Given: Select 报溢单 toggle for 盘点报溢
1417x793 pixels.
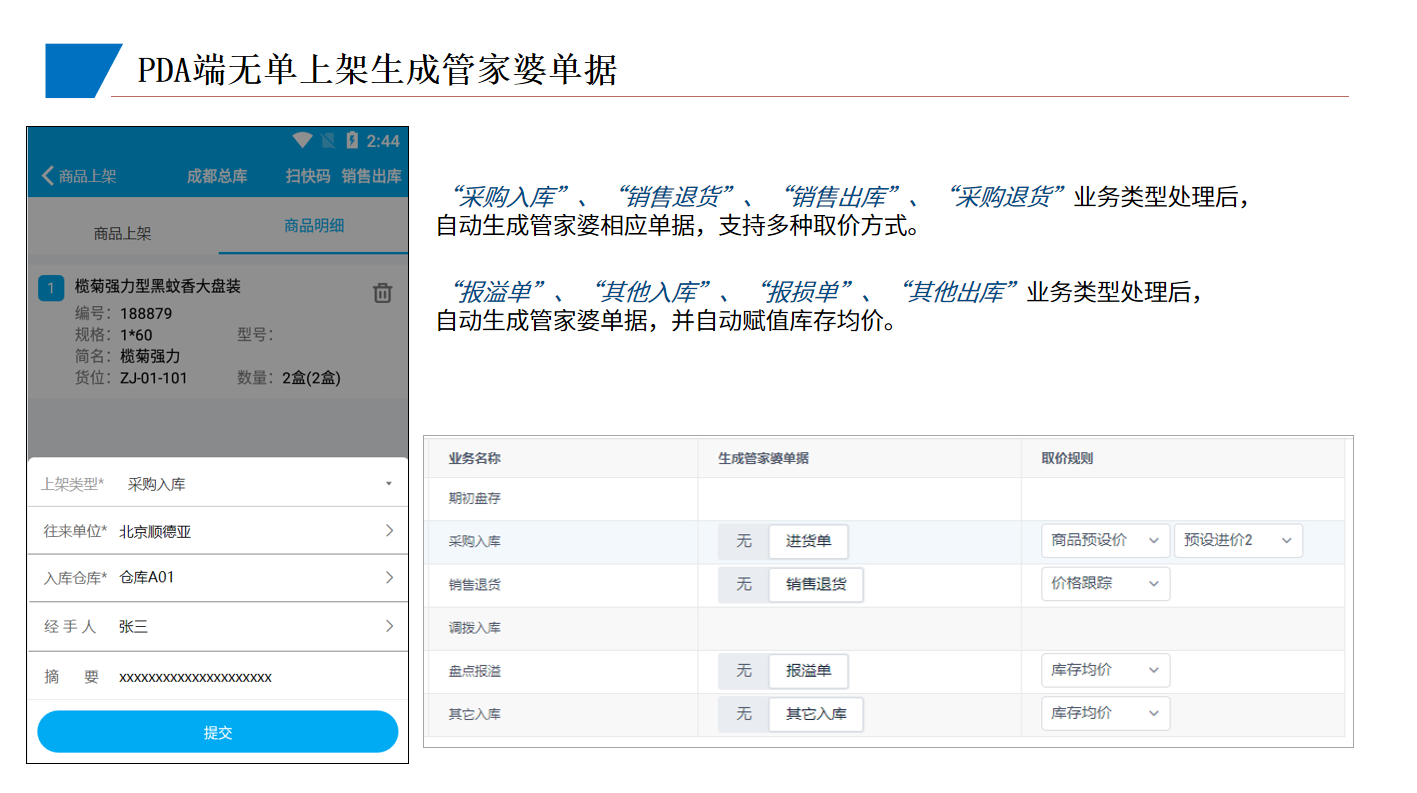Looking at the screenshot, I should click(808, 671).
